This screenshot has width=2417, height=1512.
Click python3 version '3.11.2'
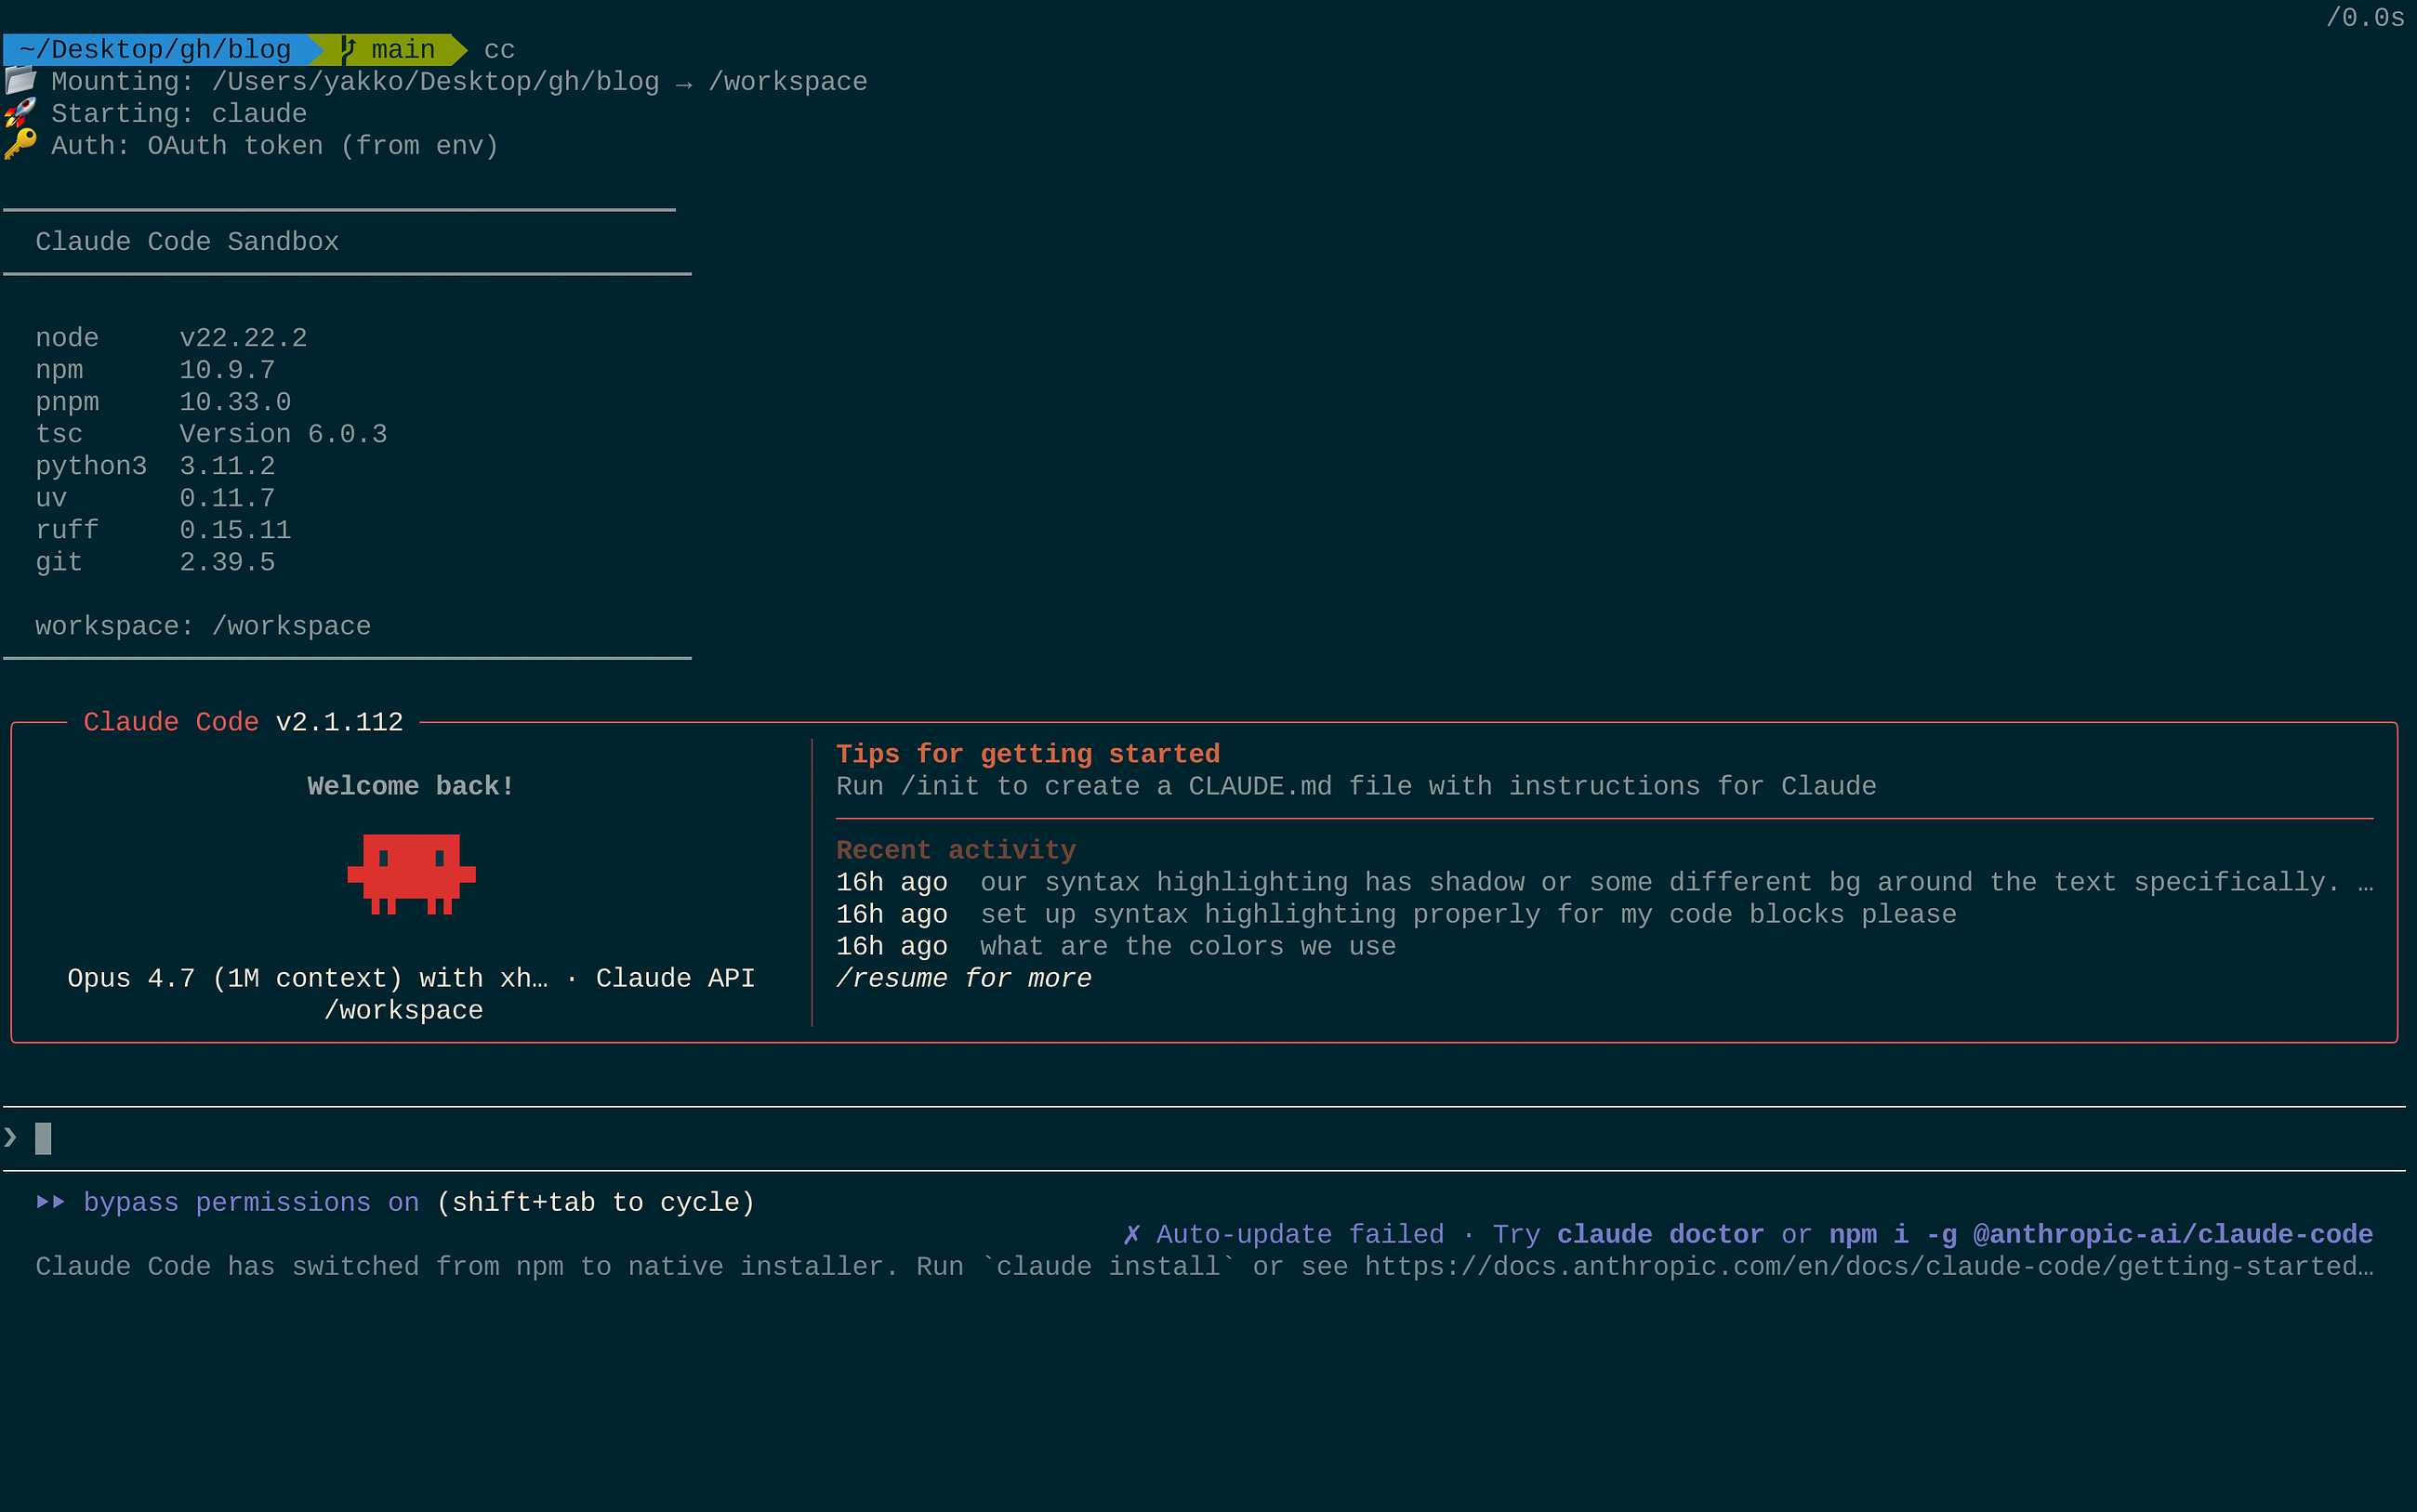tap(227, 466)
